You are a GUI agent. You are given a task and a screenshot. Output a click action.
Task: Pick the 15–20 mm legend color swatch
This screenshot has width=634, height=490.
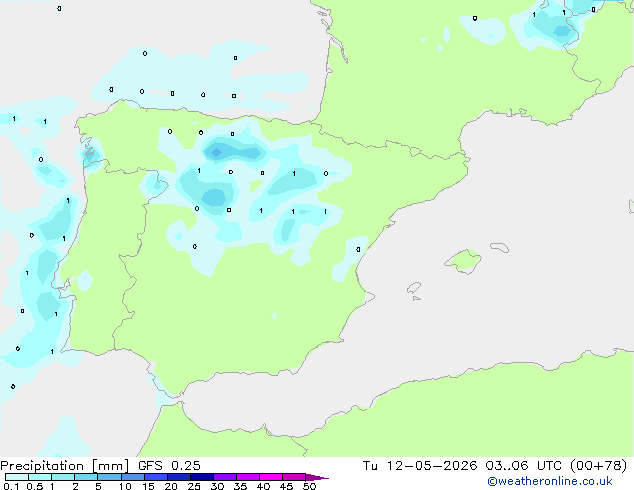[156, 477]
